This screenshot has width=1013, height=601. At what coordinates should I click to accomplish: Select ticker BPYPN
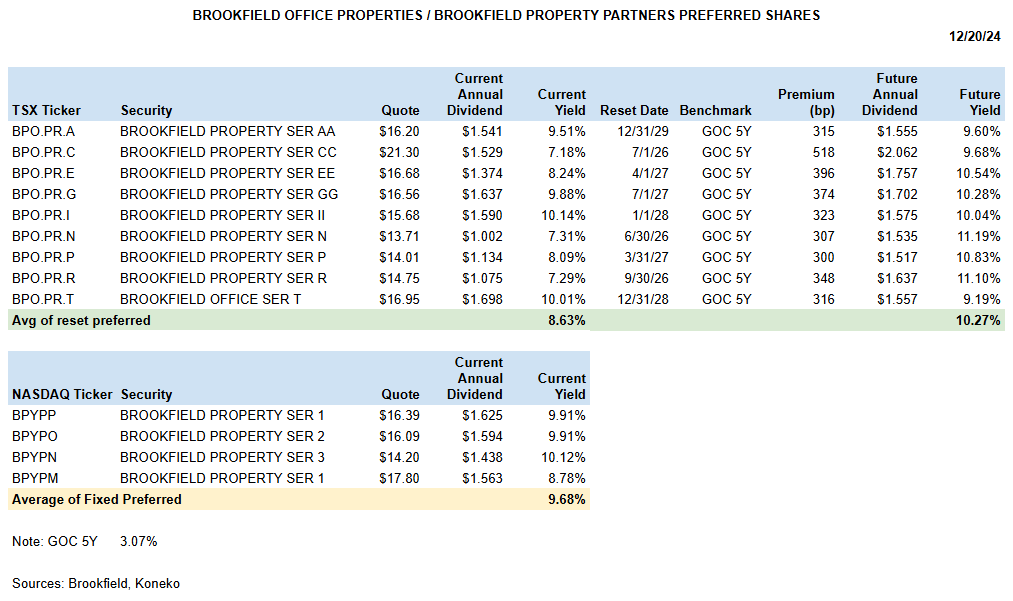[34, 458]
